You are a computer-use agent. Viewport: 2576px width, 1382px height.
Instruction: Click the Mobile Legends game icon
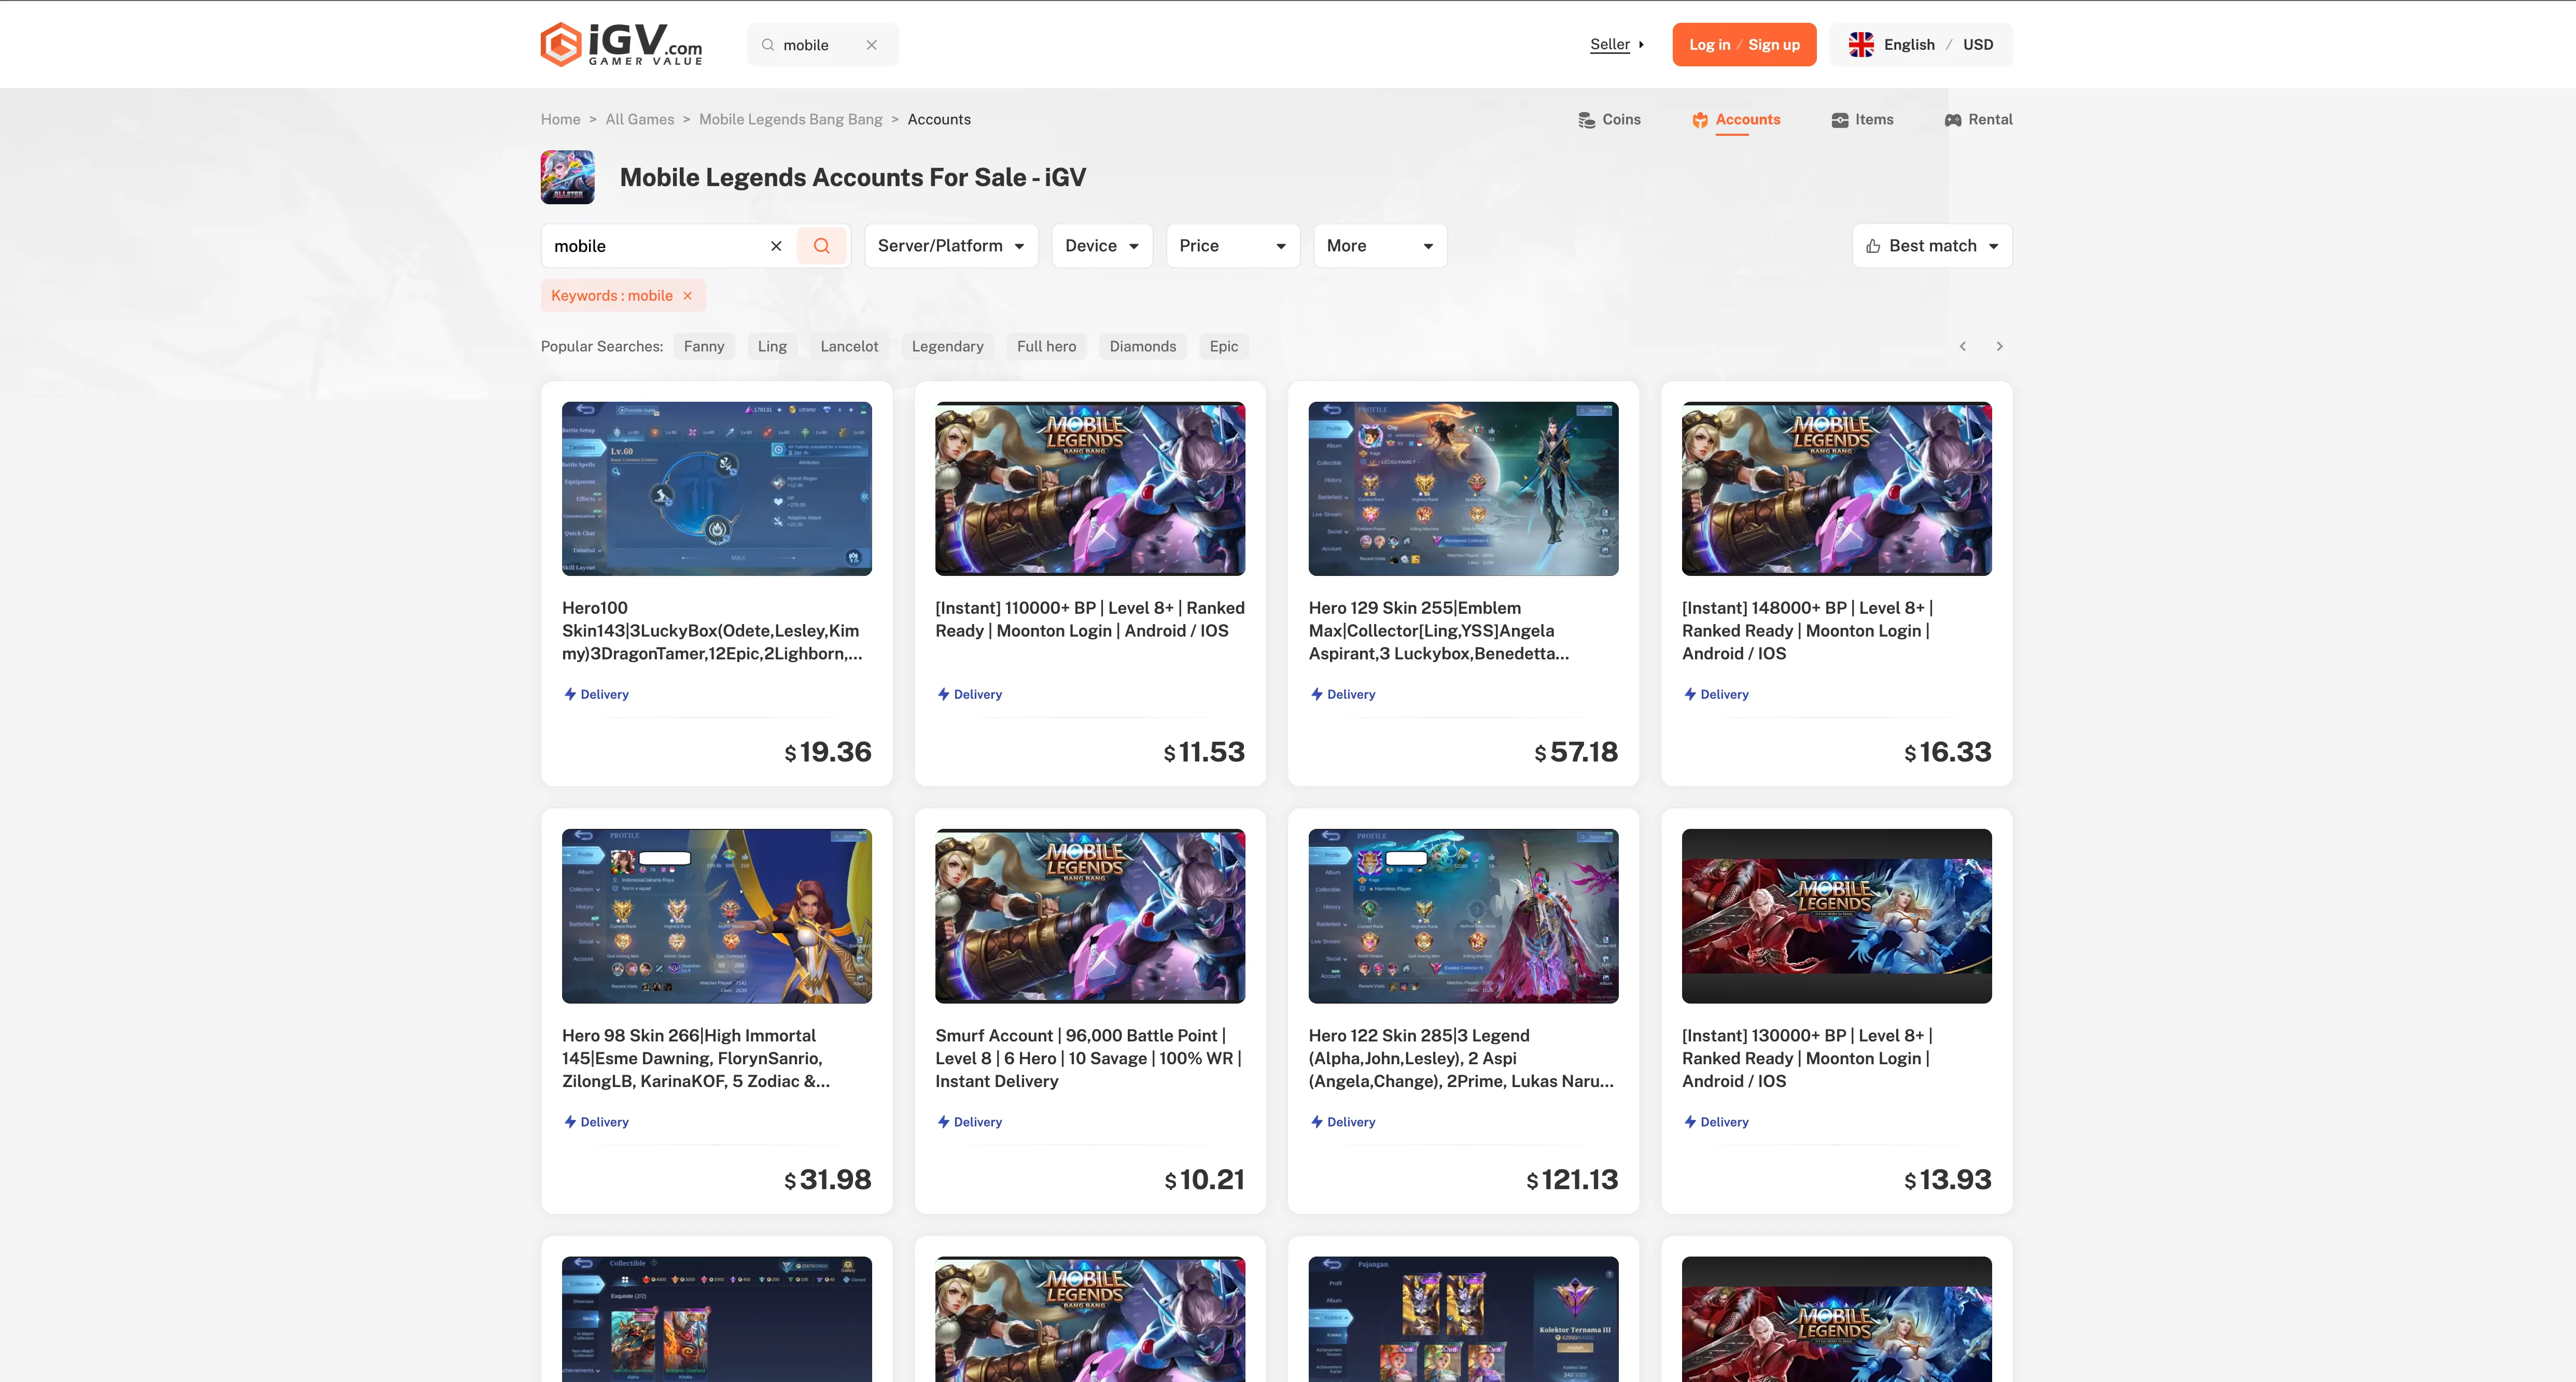[567, 177]
